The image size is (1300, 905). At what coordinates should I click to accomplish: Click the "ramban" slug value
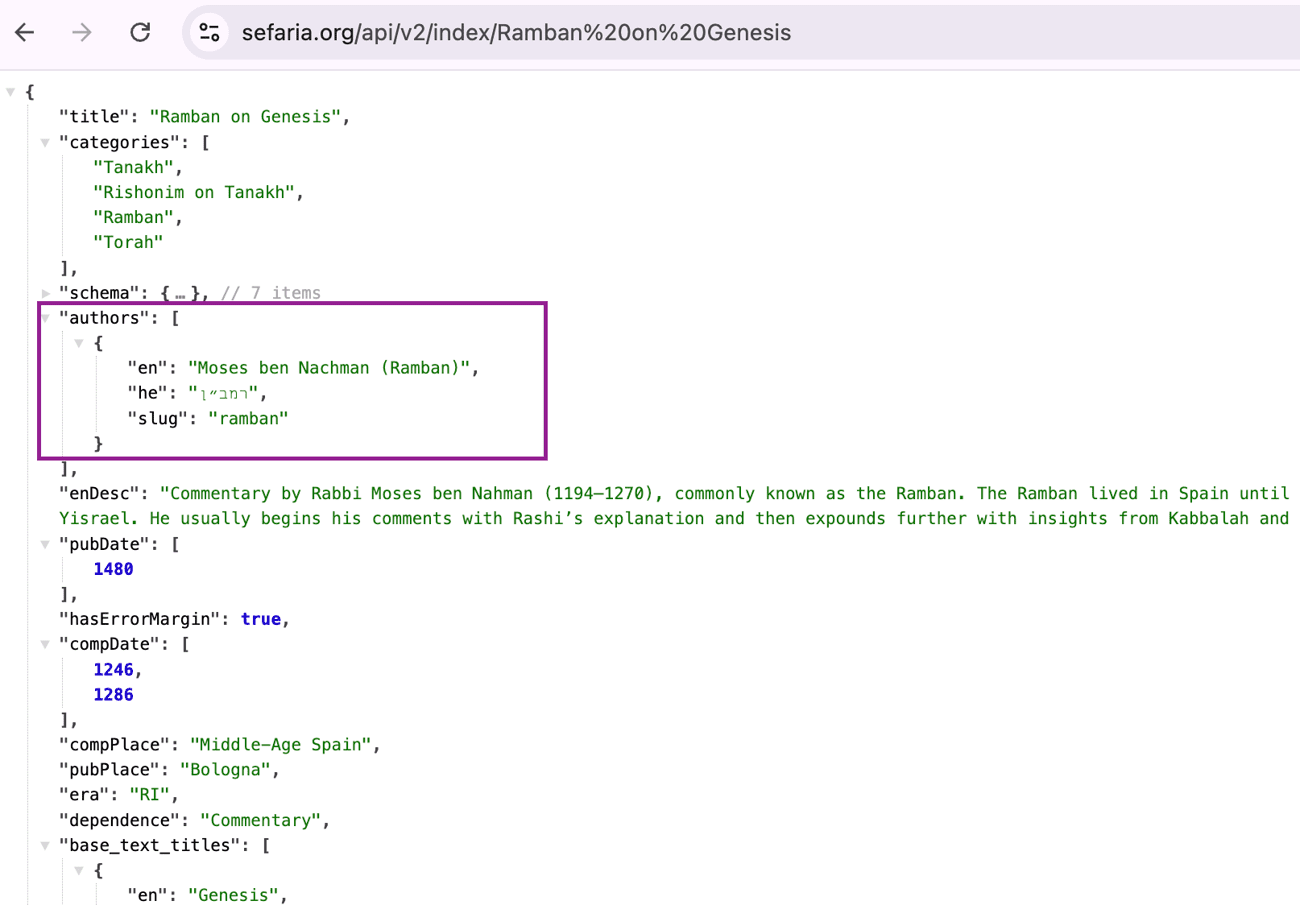[248, 419]
